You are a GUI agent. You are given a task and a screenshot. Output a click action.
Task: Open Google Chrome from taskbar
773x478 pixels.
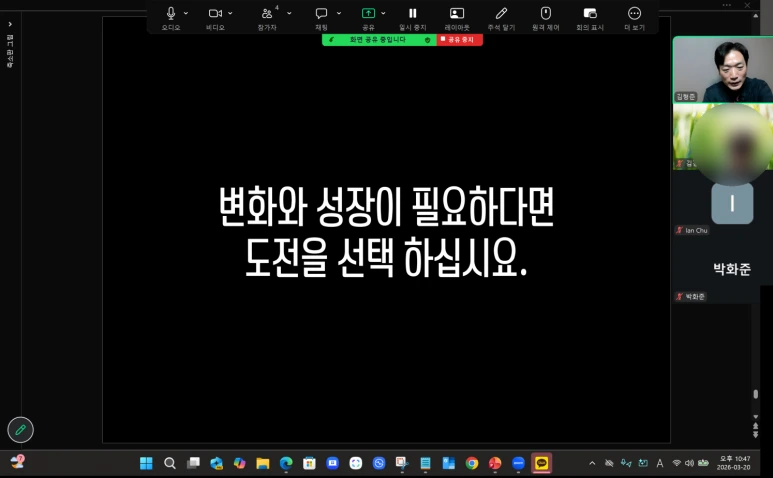point(472,463)
